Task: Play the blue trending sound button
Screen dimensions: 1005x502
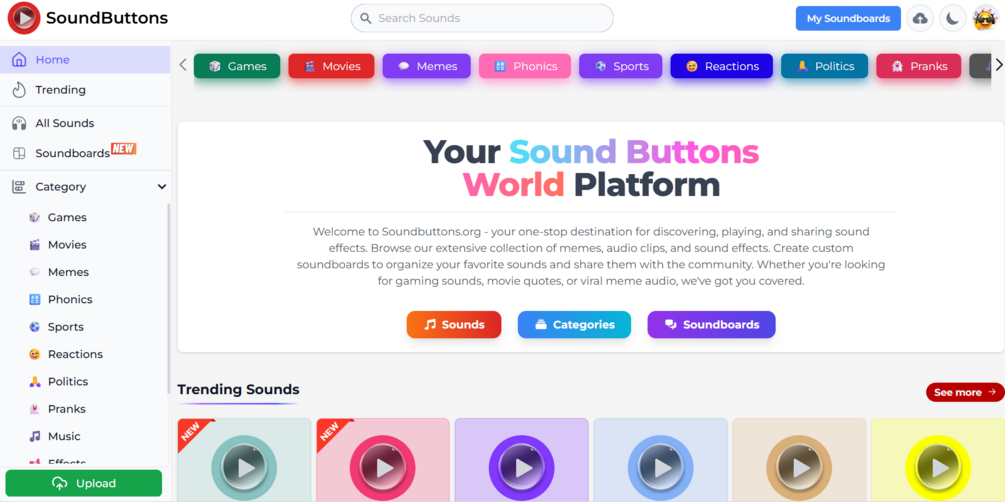Action: pos(661,467)
